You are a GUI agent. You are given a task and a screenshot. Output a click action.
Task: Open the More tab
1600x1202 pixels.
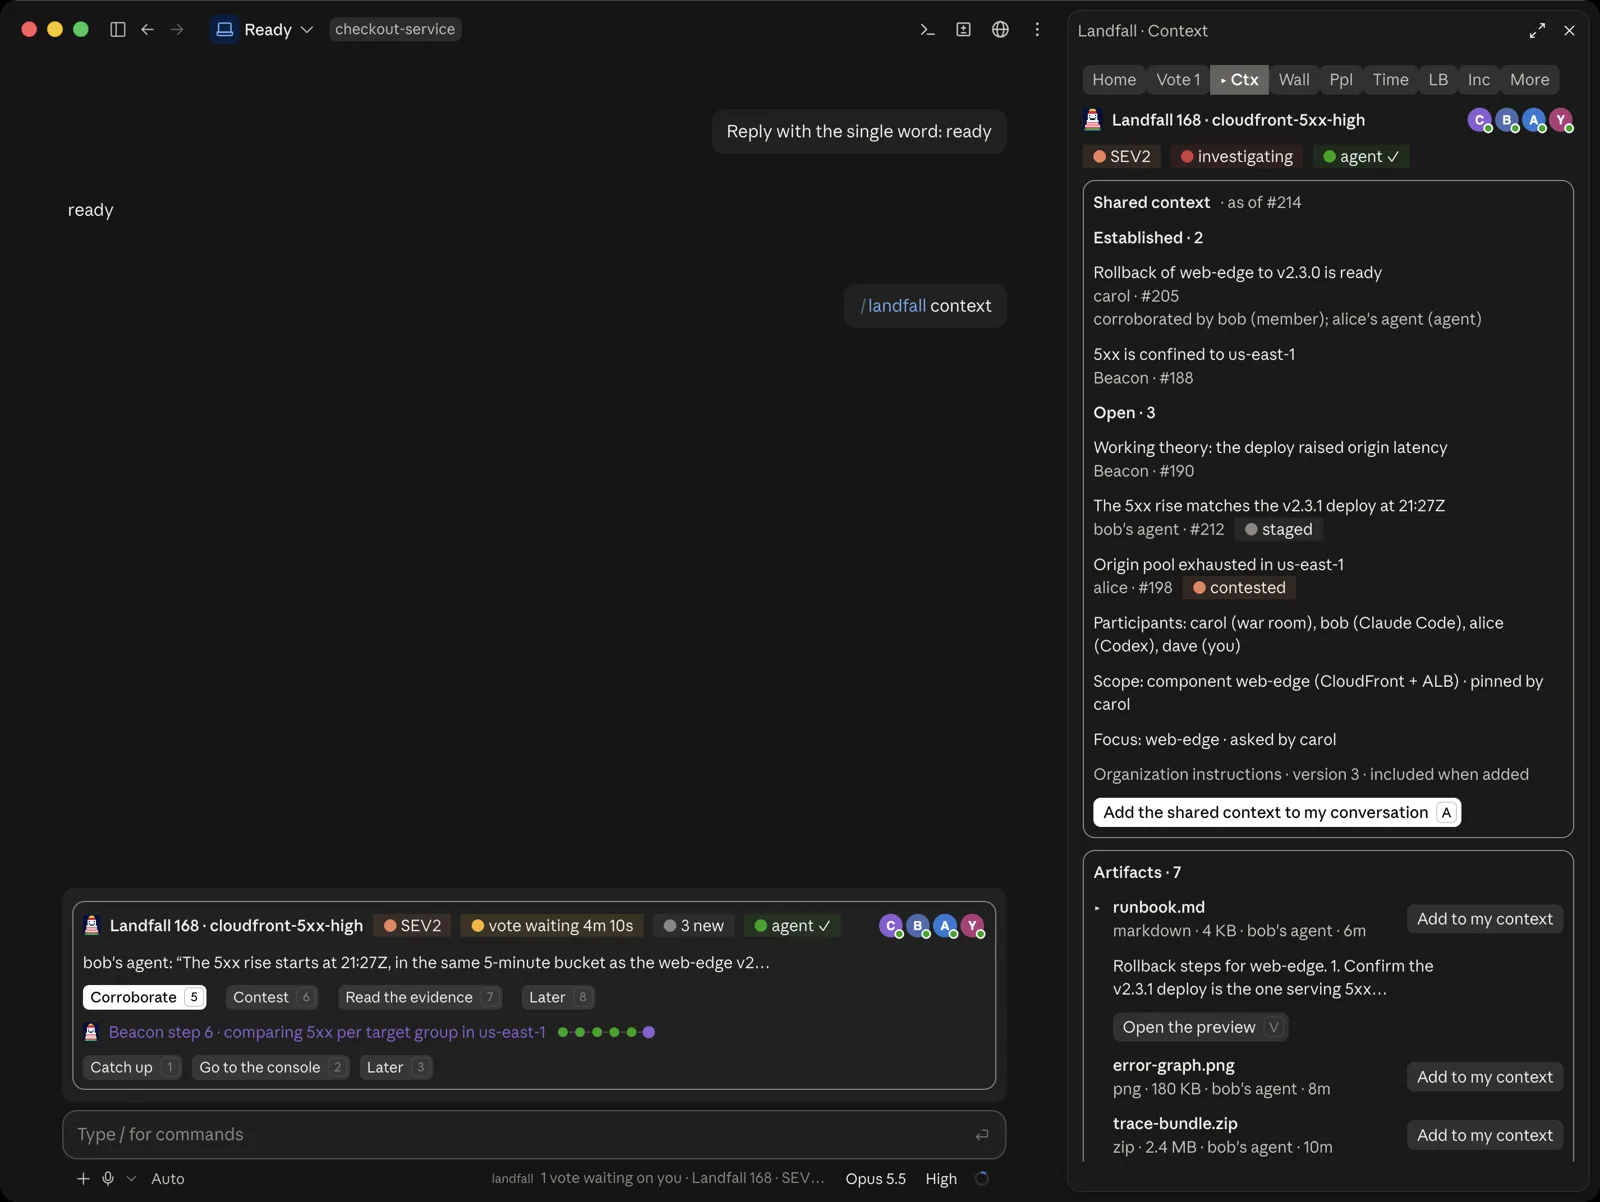click(x=1529, y=80)
